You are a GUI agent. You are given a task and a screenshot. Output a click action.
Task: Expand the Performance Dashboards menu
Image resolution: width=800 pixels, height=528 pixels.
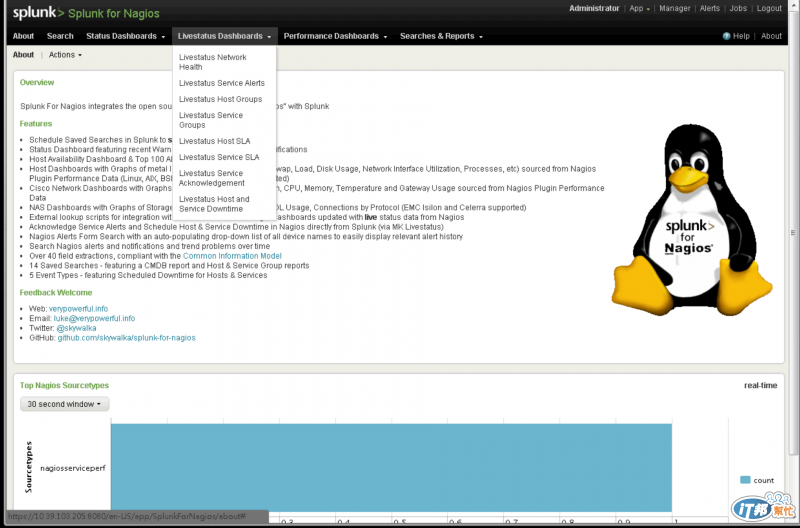335,36
